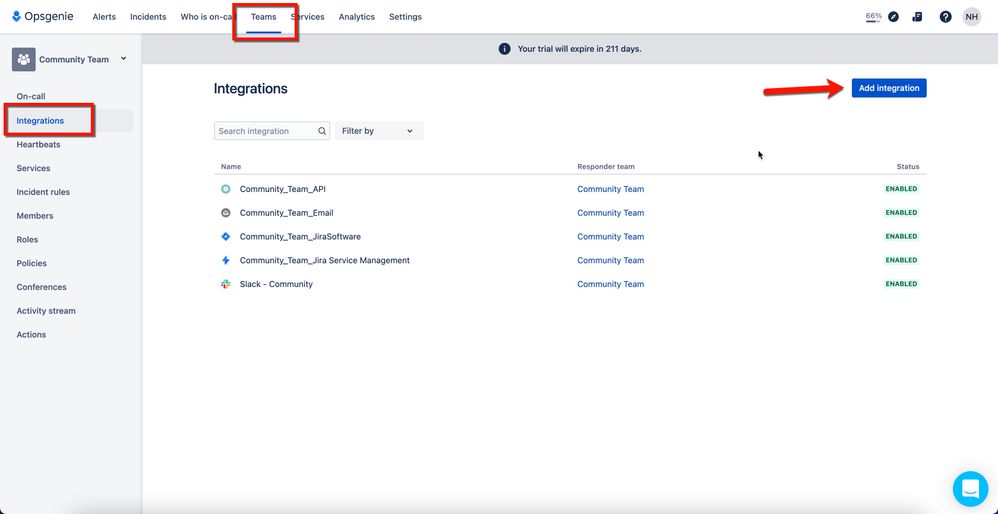Image resolution: width=998 pixels, height=514 pixels.
Task: Click the Add integration button
Action: pyautogui.click(x=889, y=88)
